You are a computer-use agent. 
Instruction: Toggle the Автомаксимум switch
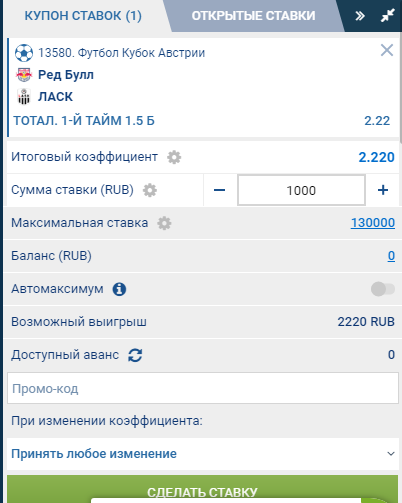tap(383, 289)
